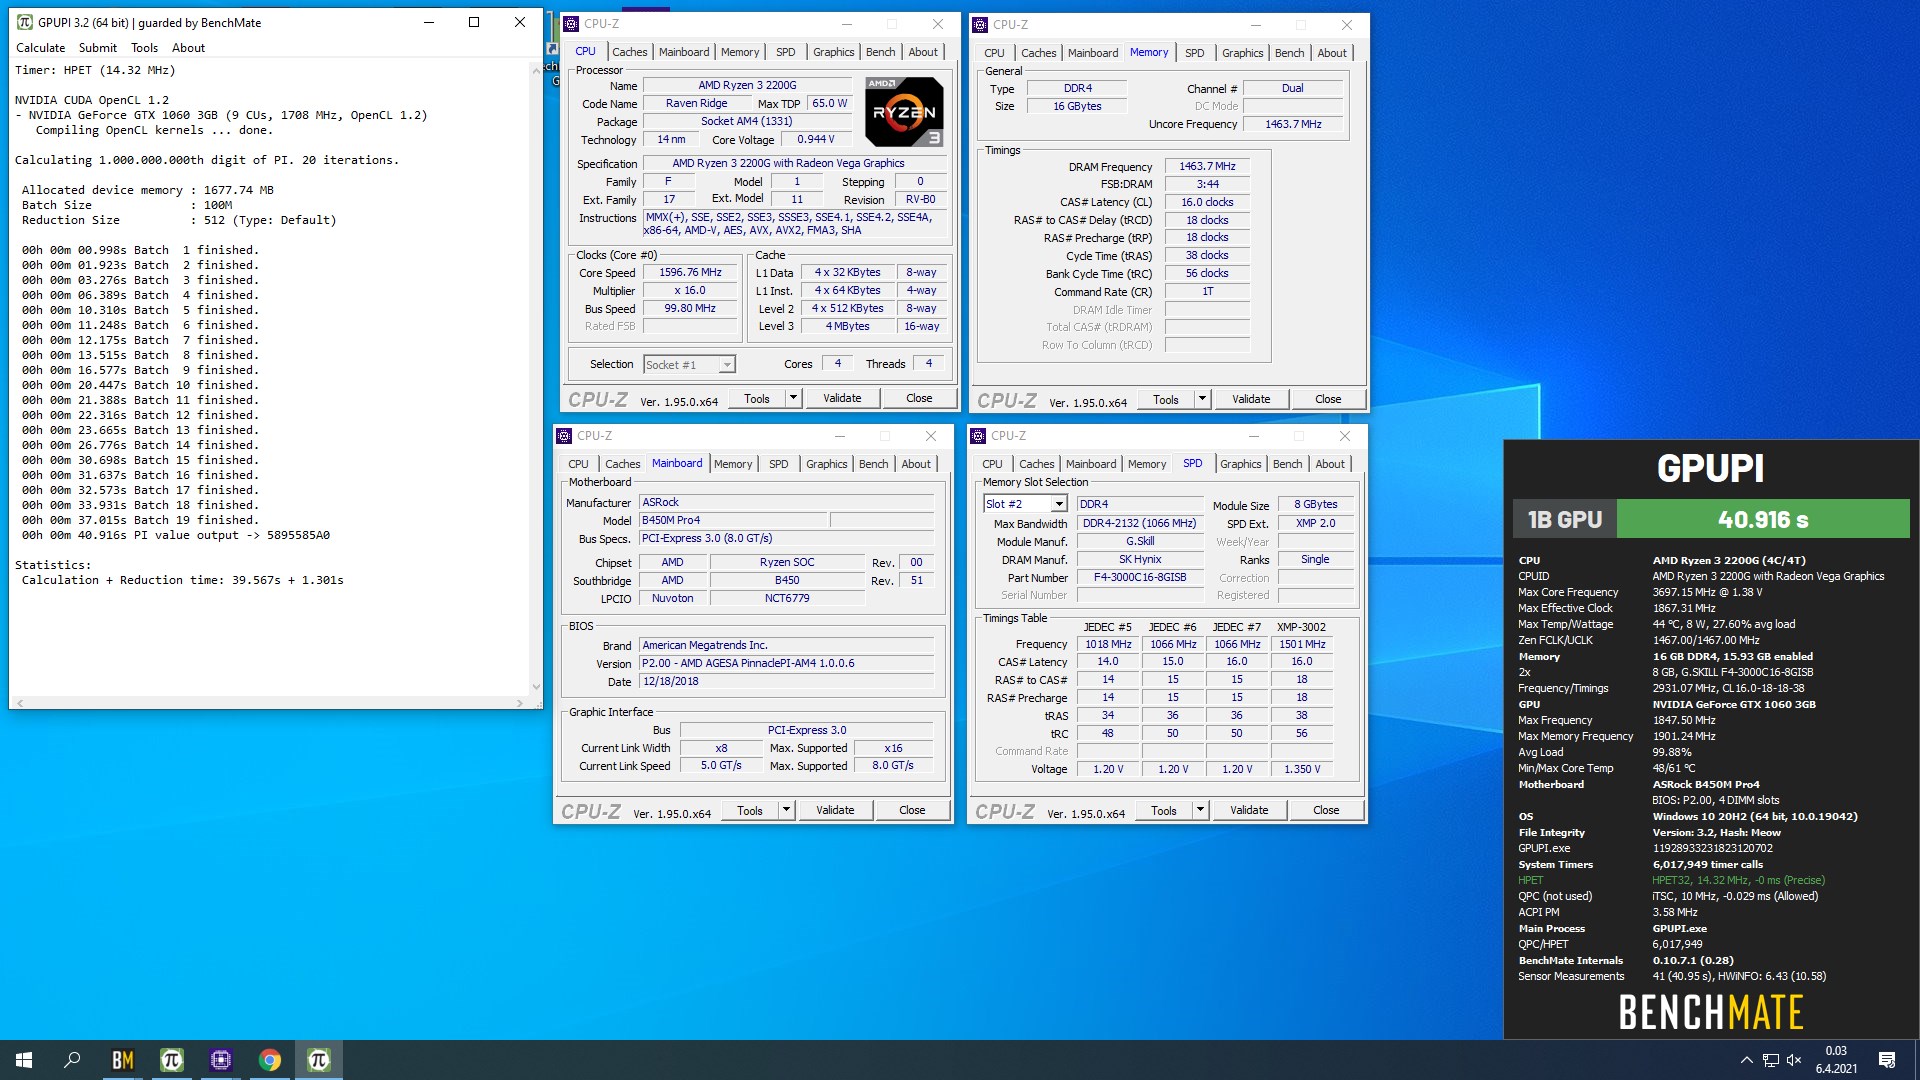1920x1080 pixels.
Task: Click the Ryzen 3 processor logo
Action: point(904,111)
